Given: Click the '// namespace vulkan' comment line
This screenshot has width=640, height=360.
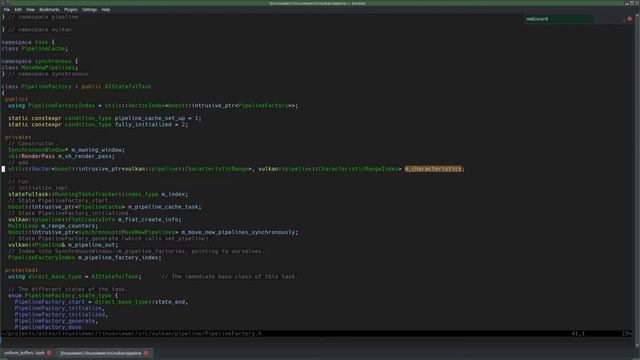Looking at the screenshot, I should coord(36,29).
